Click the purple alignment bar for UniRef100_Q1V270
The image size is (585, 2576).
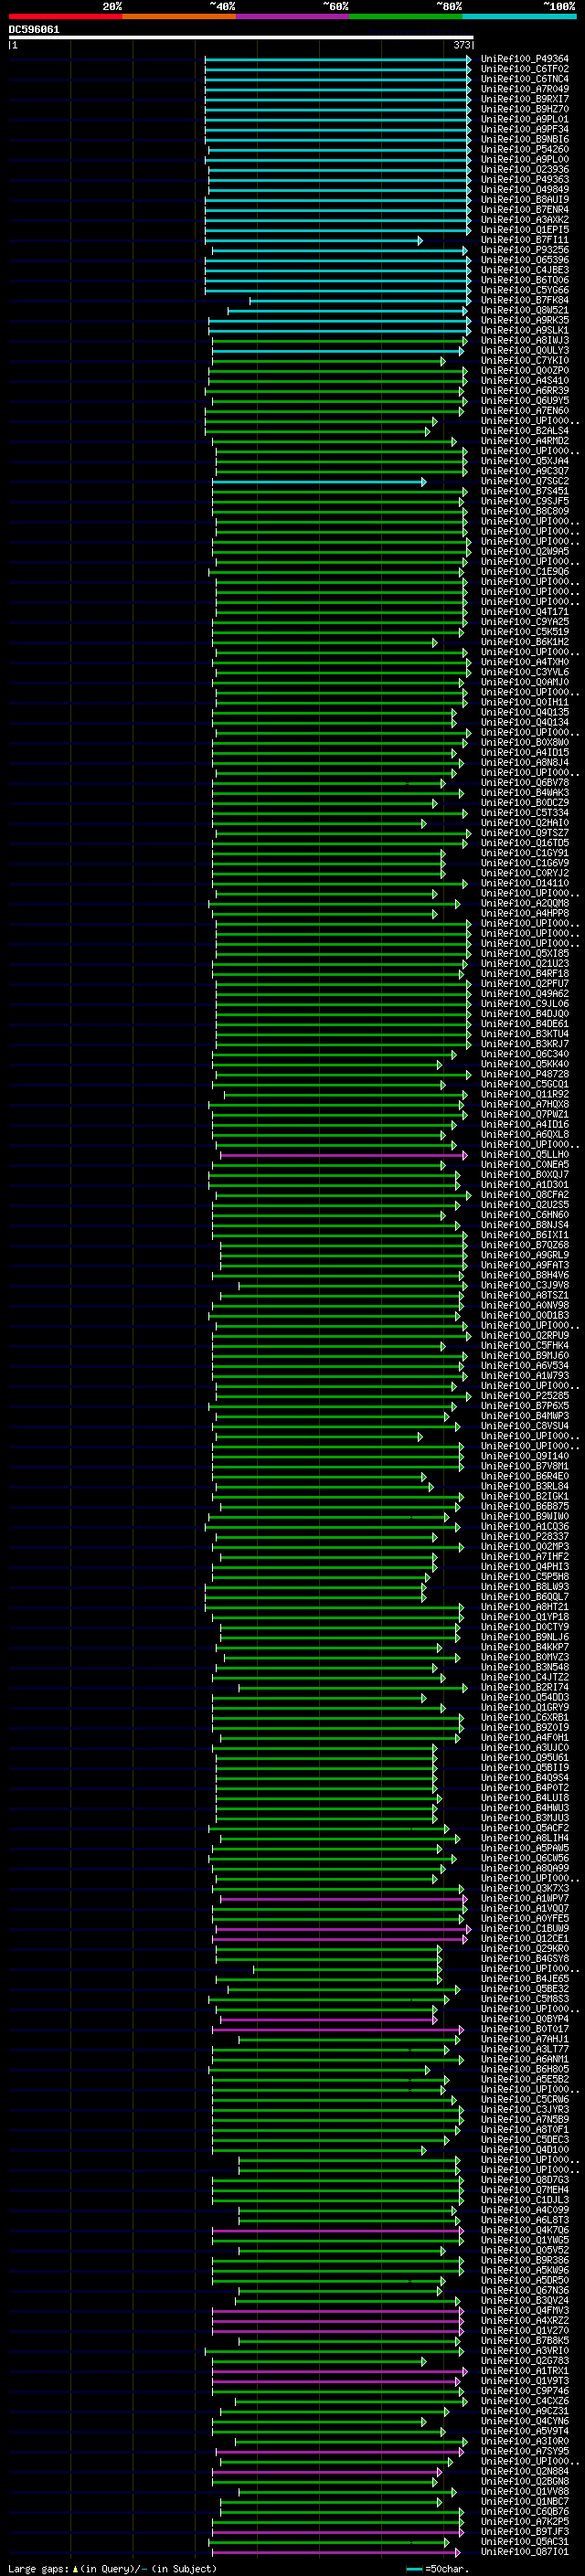[337, 2331]
